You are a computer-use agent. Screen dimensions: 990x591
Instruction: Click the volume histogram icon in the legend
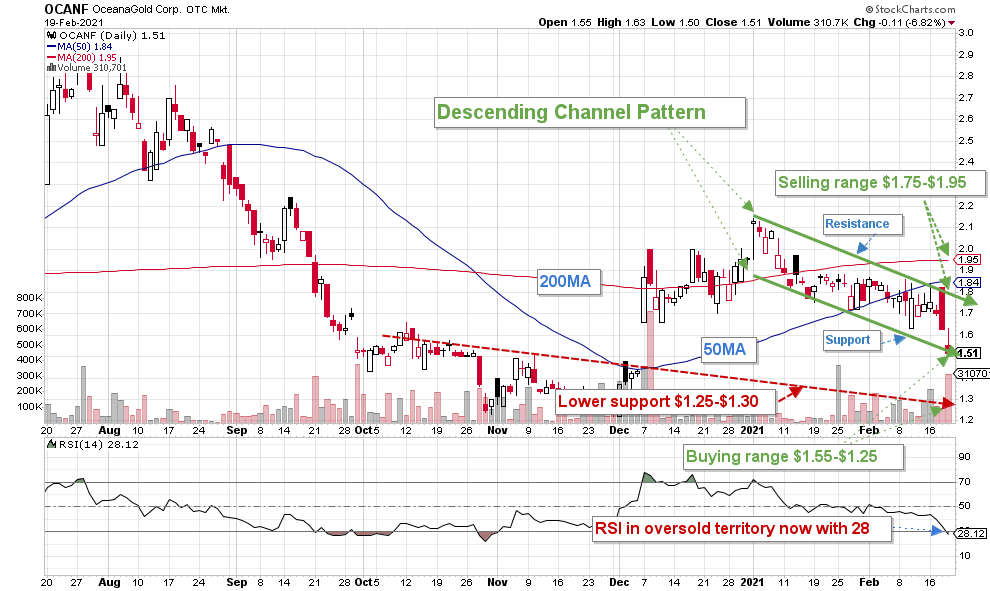[50, 68]
